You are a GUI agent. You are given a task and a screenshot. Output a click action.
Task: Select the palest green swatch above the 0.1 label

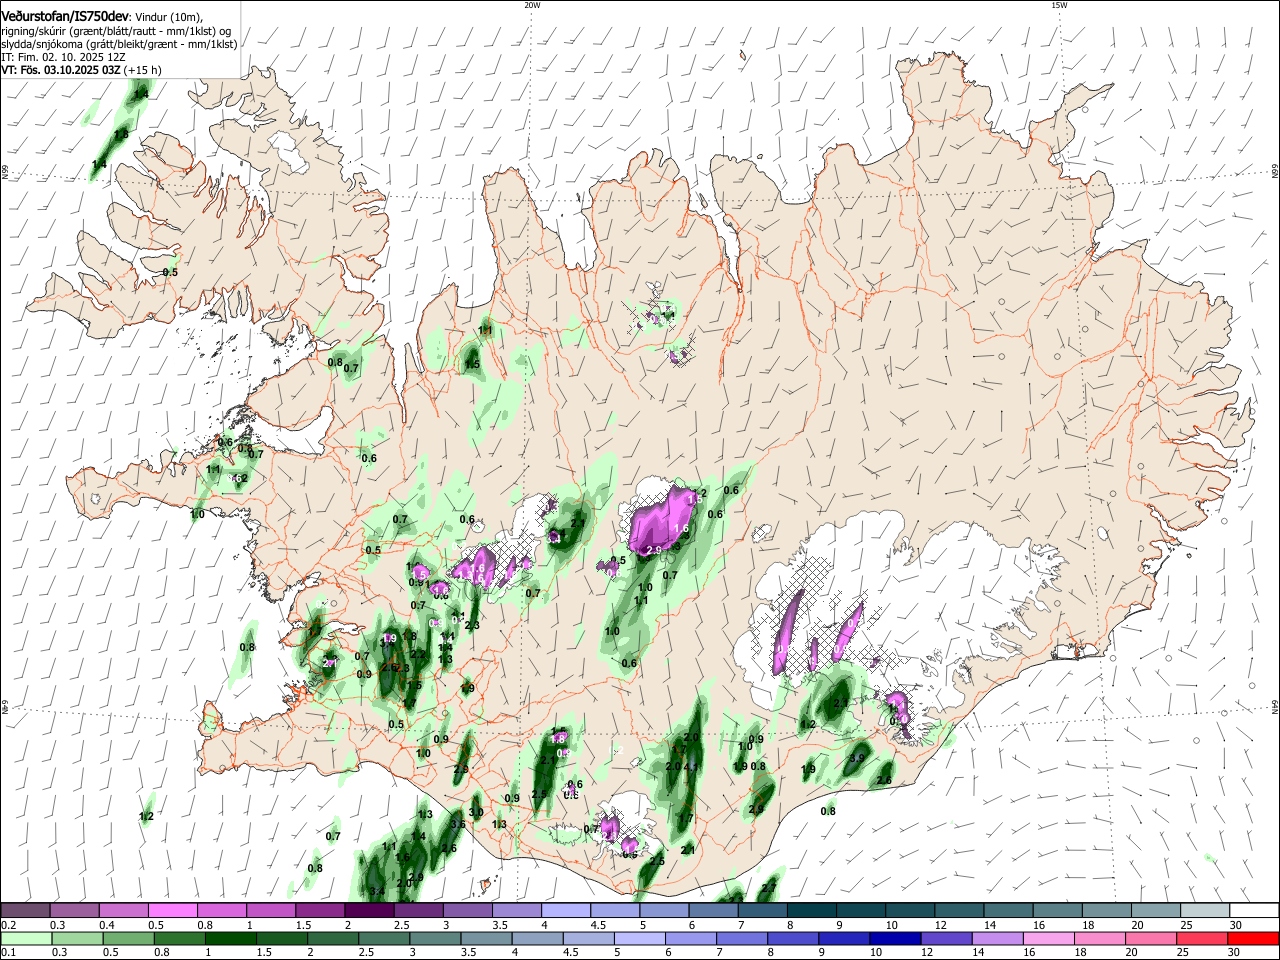click(25, 938)
